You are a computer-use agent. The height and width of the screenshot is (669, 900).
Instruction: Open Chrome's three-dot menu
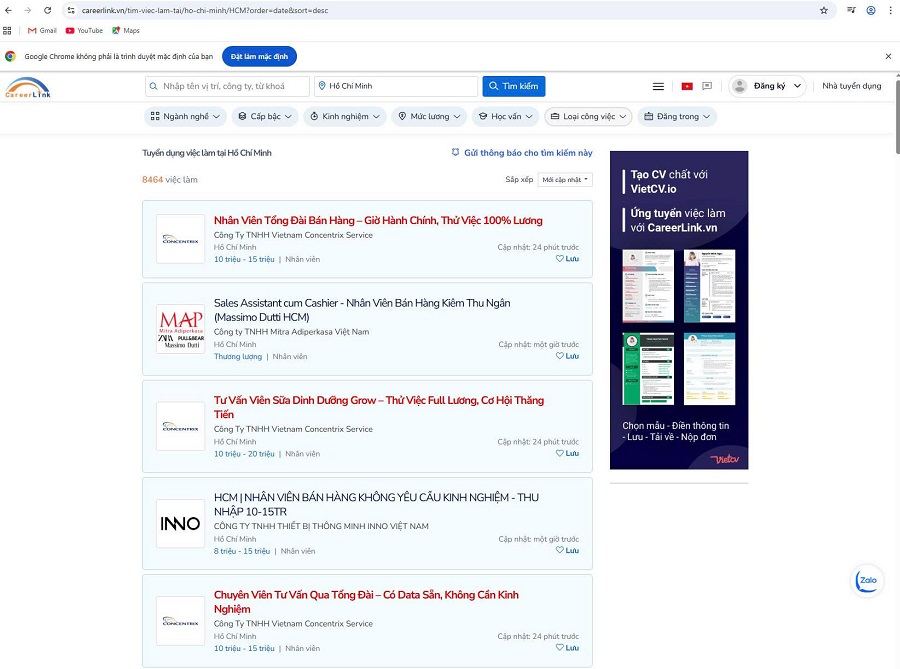tap(891, 10)
